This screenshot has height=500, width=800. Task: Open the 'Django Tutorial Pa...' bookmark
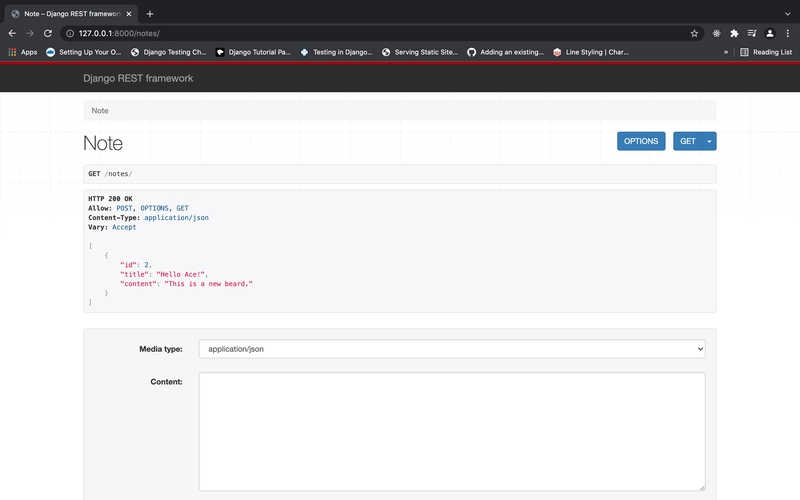(253, 52)
